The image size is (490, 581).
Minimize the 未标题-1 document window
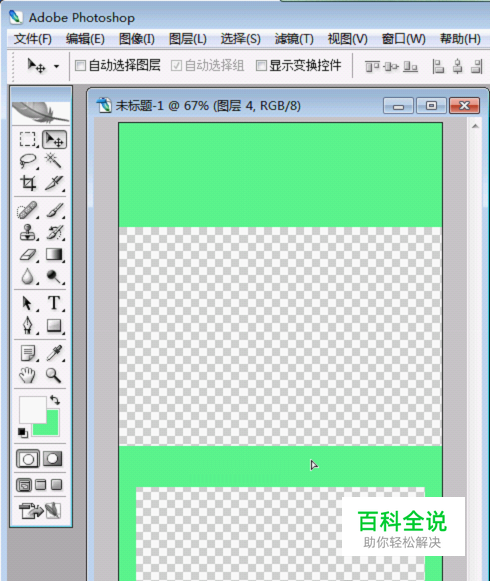coord(398,106)
